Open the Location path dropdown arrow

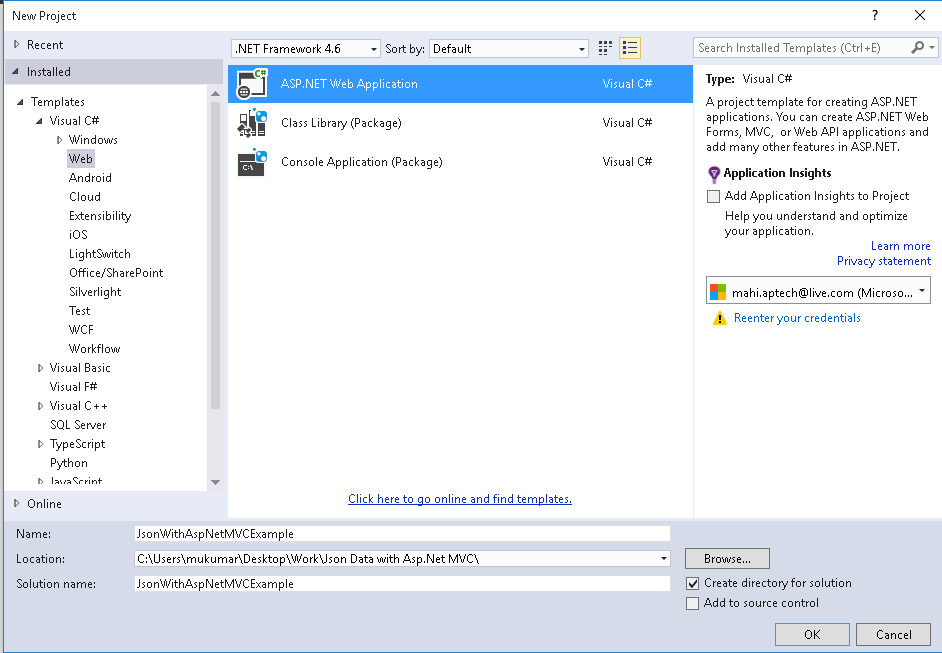[x=663, y=559]
